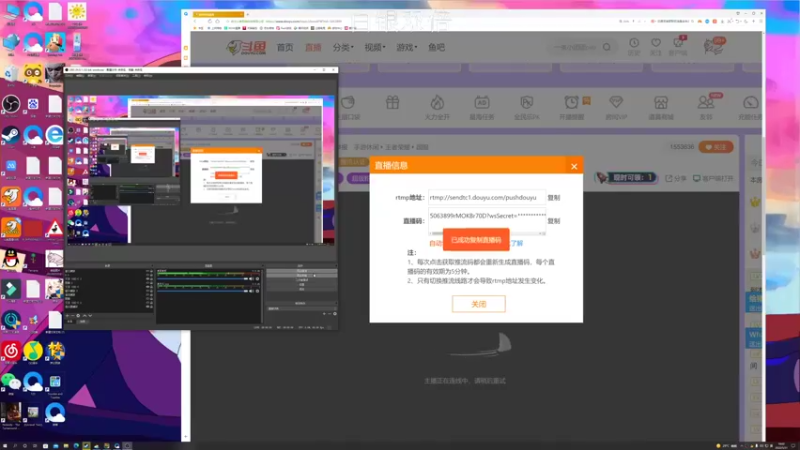This screenshot has height=450, width=800.
Task: Open the This PC desktop icon
Action: pyautogui.click(x=11, y=12)
